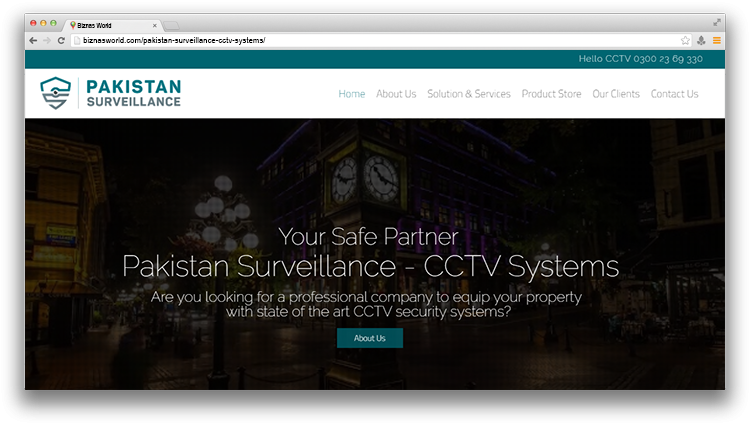Toggle fullscreen with the top-right arrows icon
The height and width of the screenshot is (425, 750).
(x=717, y=22)
